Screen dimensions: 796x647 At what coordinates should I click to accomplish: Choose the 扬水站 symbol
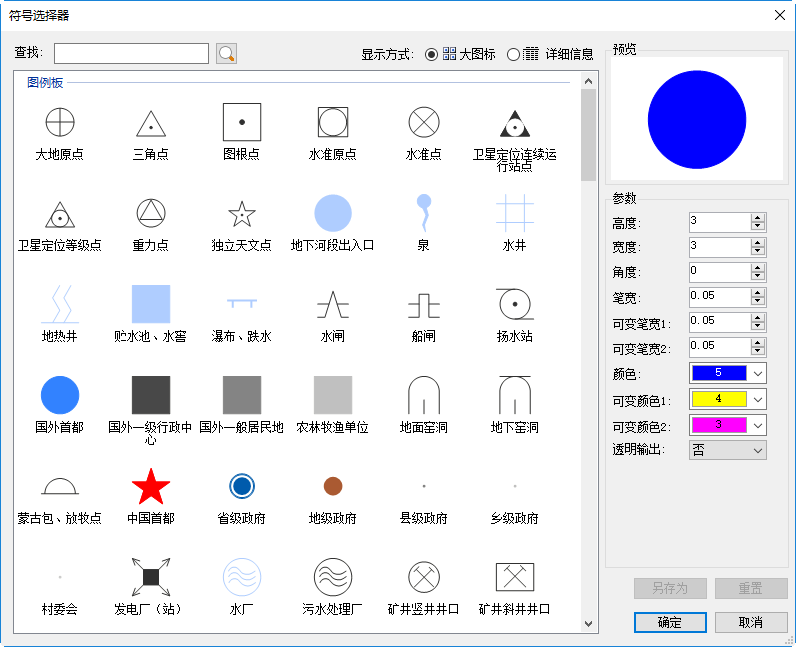(514, 304)
